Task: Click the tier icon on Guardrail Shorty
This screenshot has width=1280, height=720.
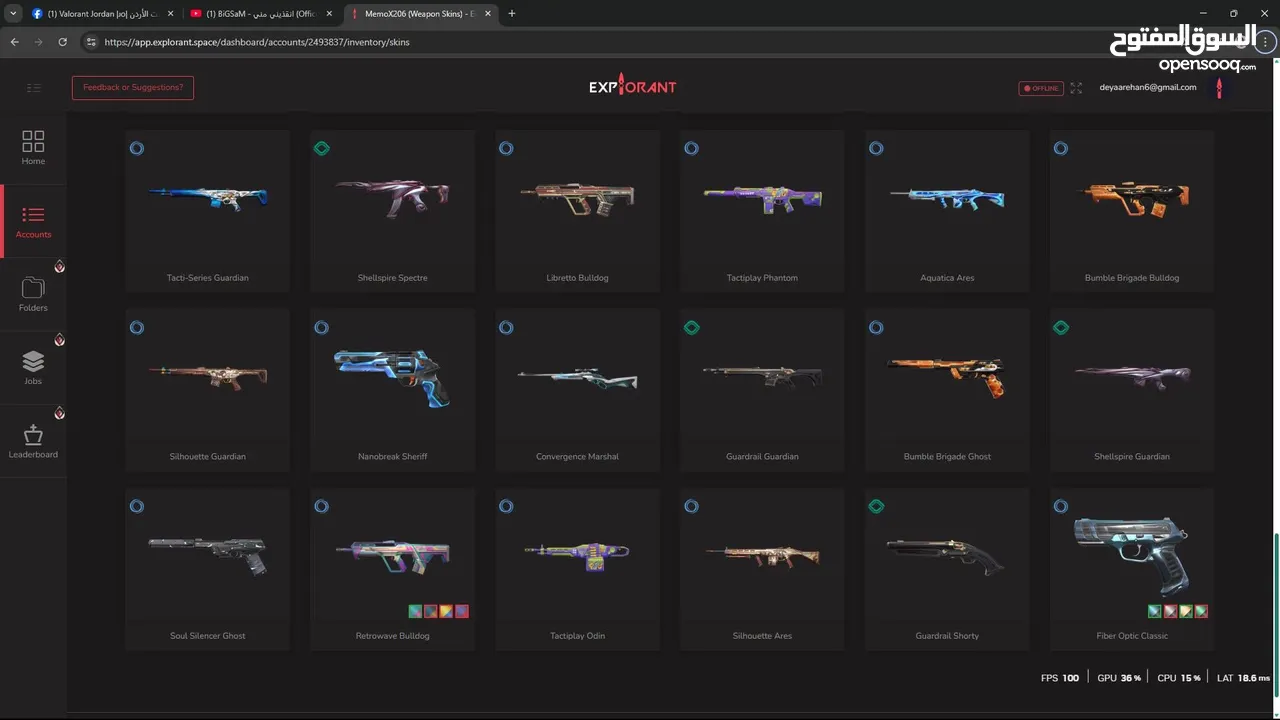Action: tap(876, 506)
